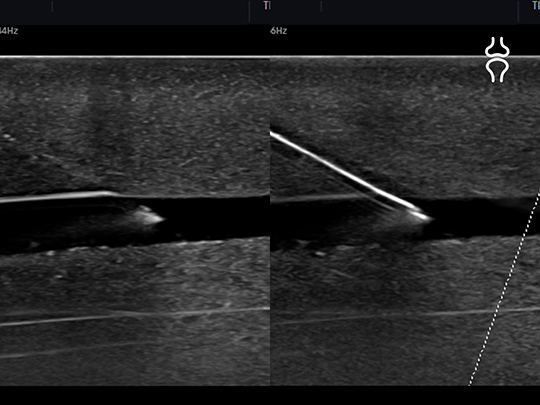The width and height of the screenshot is (540, 405).
Task: Click the divider between the two ultrasound panes
Action: coord(270,220)
